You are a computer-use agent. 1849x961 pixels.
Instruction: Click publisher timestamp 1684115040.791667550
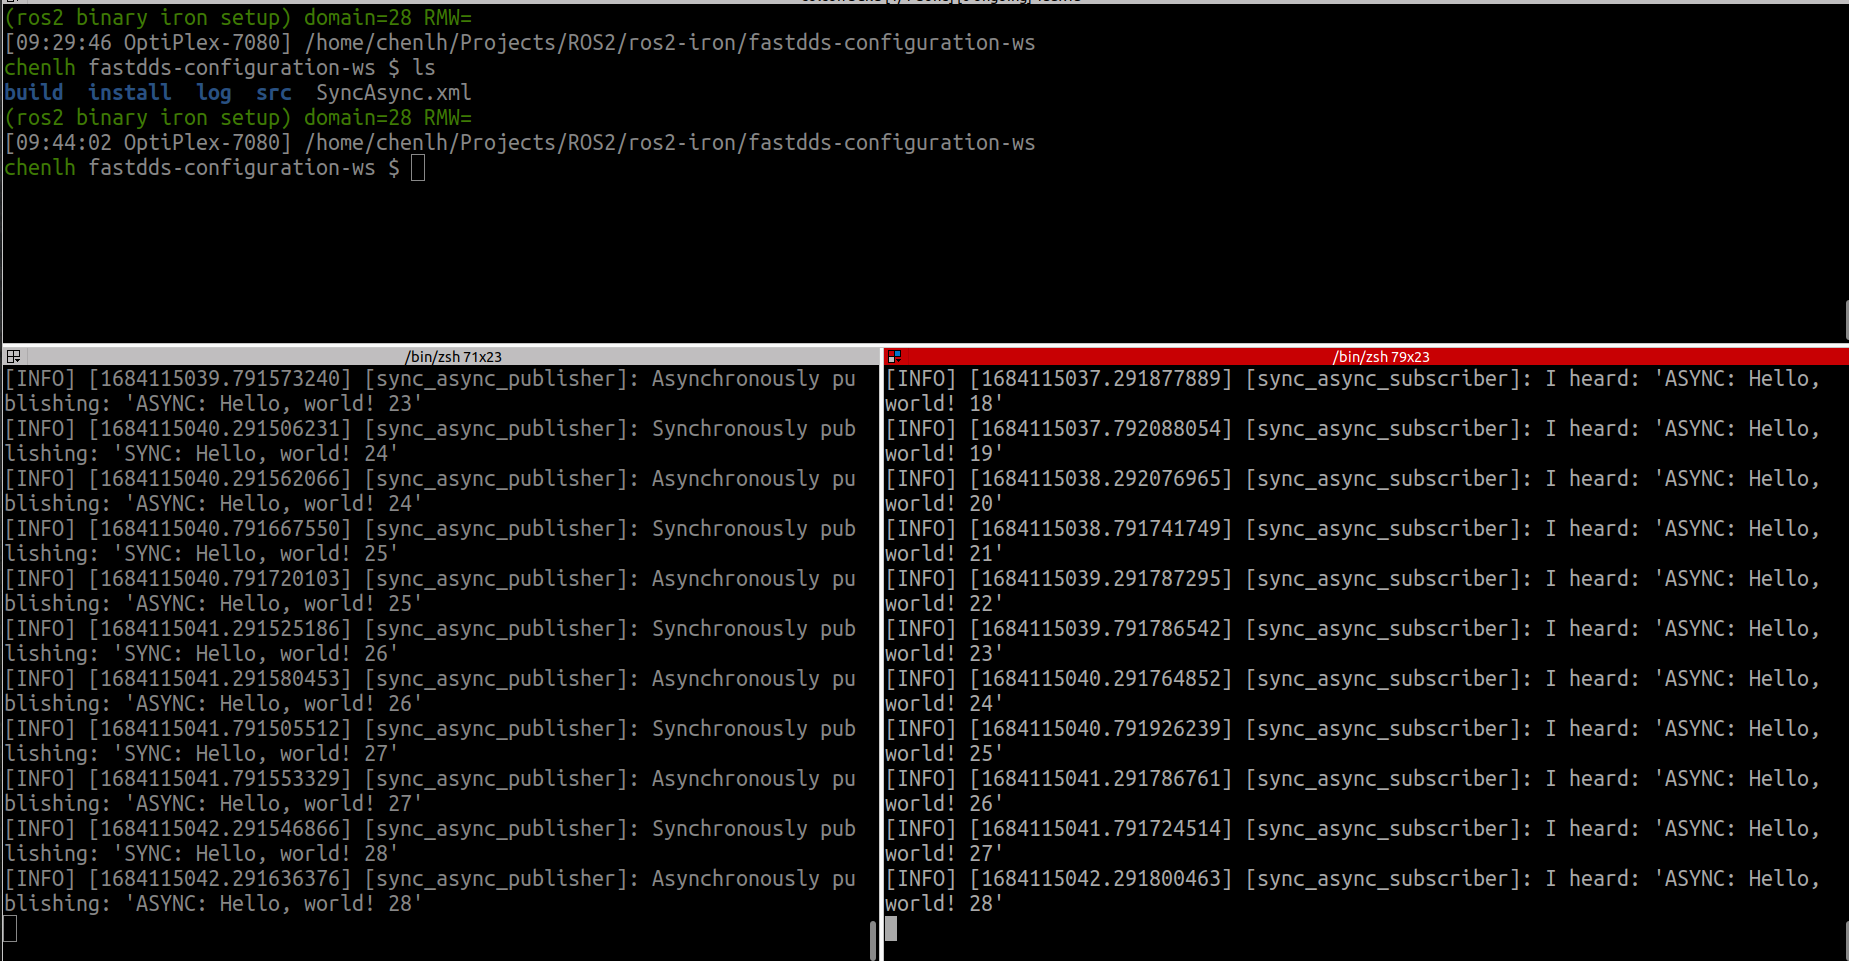(220, 529)
